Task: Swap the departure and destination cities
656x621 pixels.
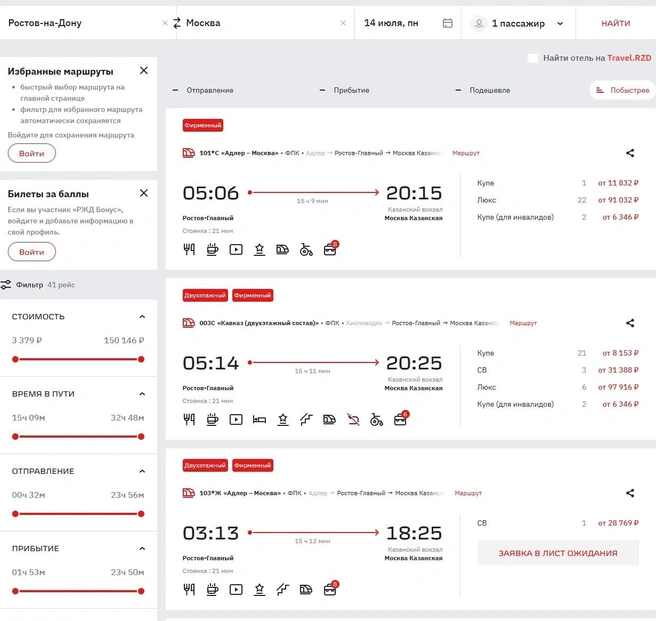Action: [x=177, y=23]
